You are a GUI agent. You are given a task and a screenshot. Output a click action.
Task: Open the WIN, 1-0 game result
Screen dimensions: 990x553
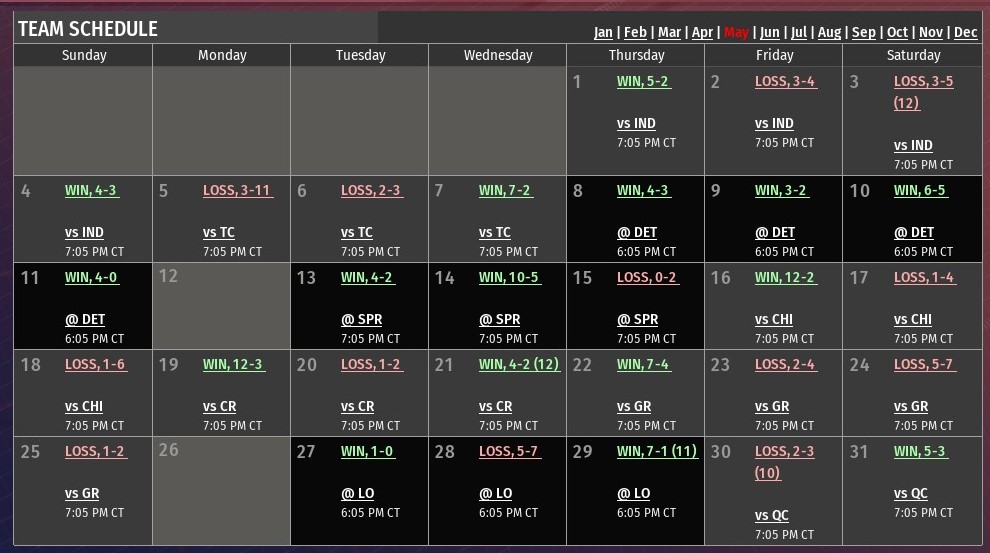(x=367, y=452)
